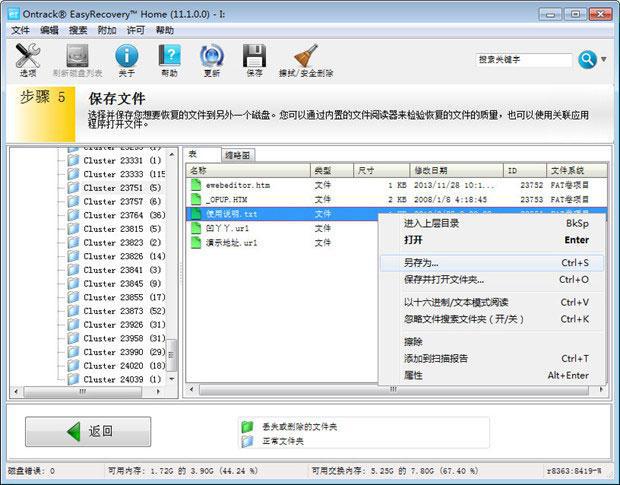The width and height of the screenshot is (620, 485).
Task: Select folder Cluster 23815 in tree
Action: coord(115,229)
